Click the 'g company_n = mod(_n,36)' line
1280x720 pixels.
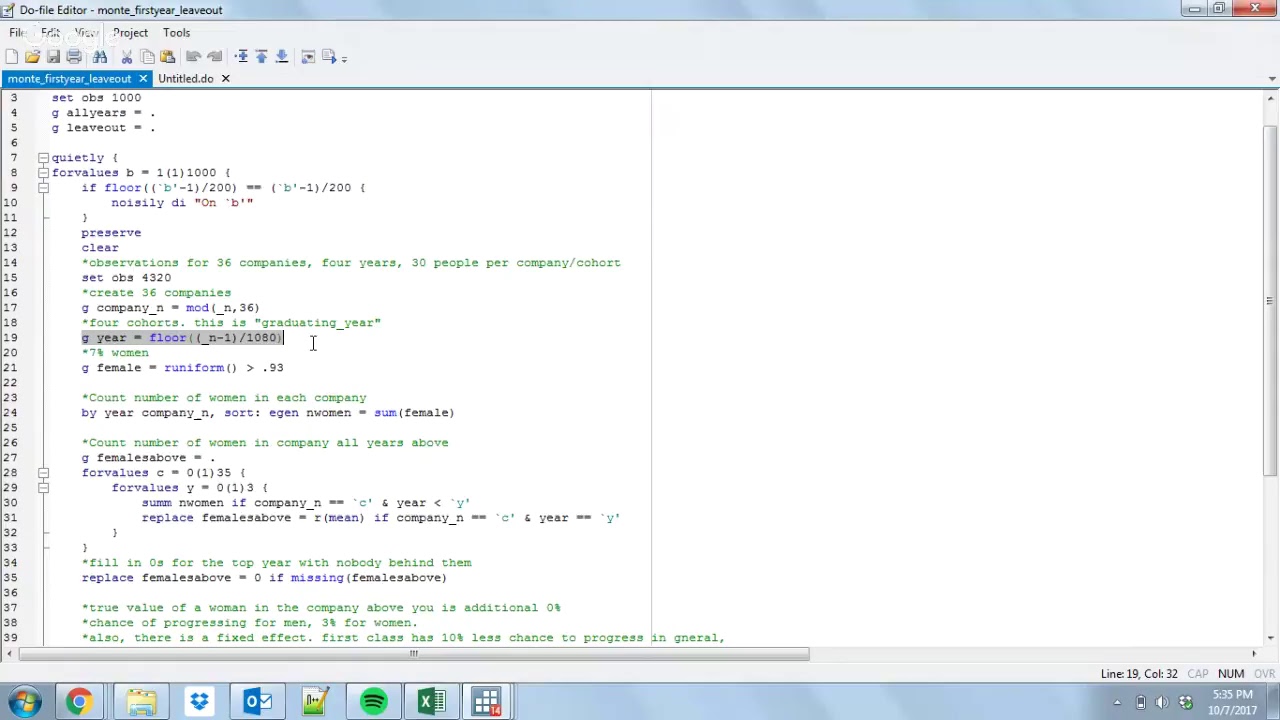pos(170,307)
